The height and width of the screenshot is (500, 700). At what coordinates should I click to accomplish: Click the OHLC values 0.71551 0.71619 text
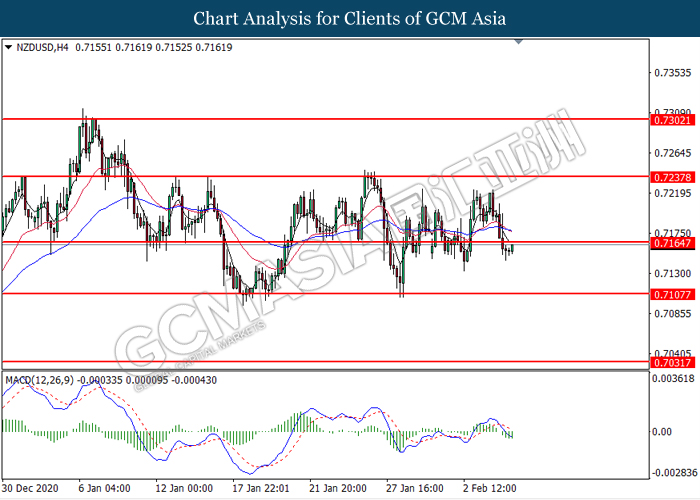[x=154, y=47]
